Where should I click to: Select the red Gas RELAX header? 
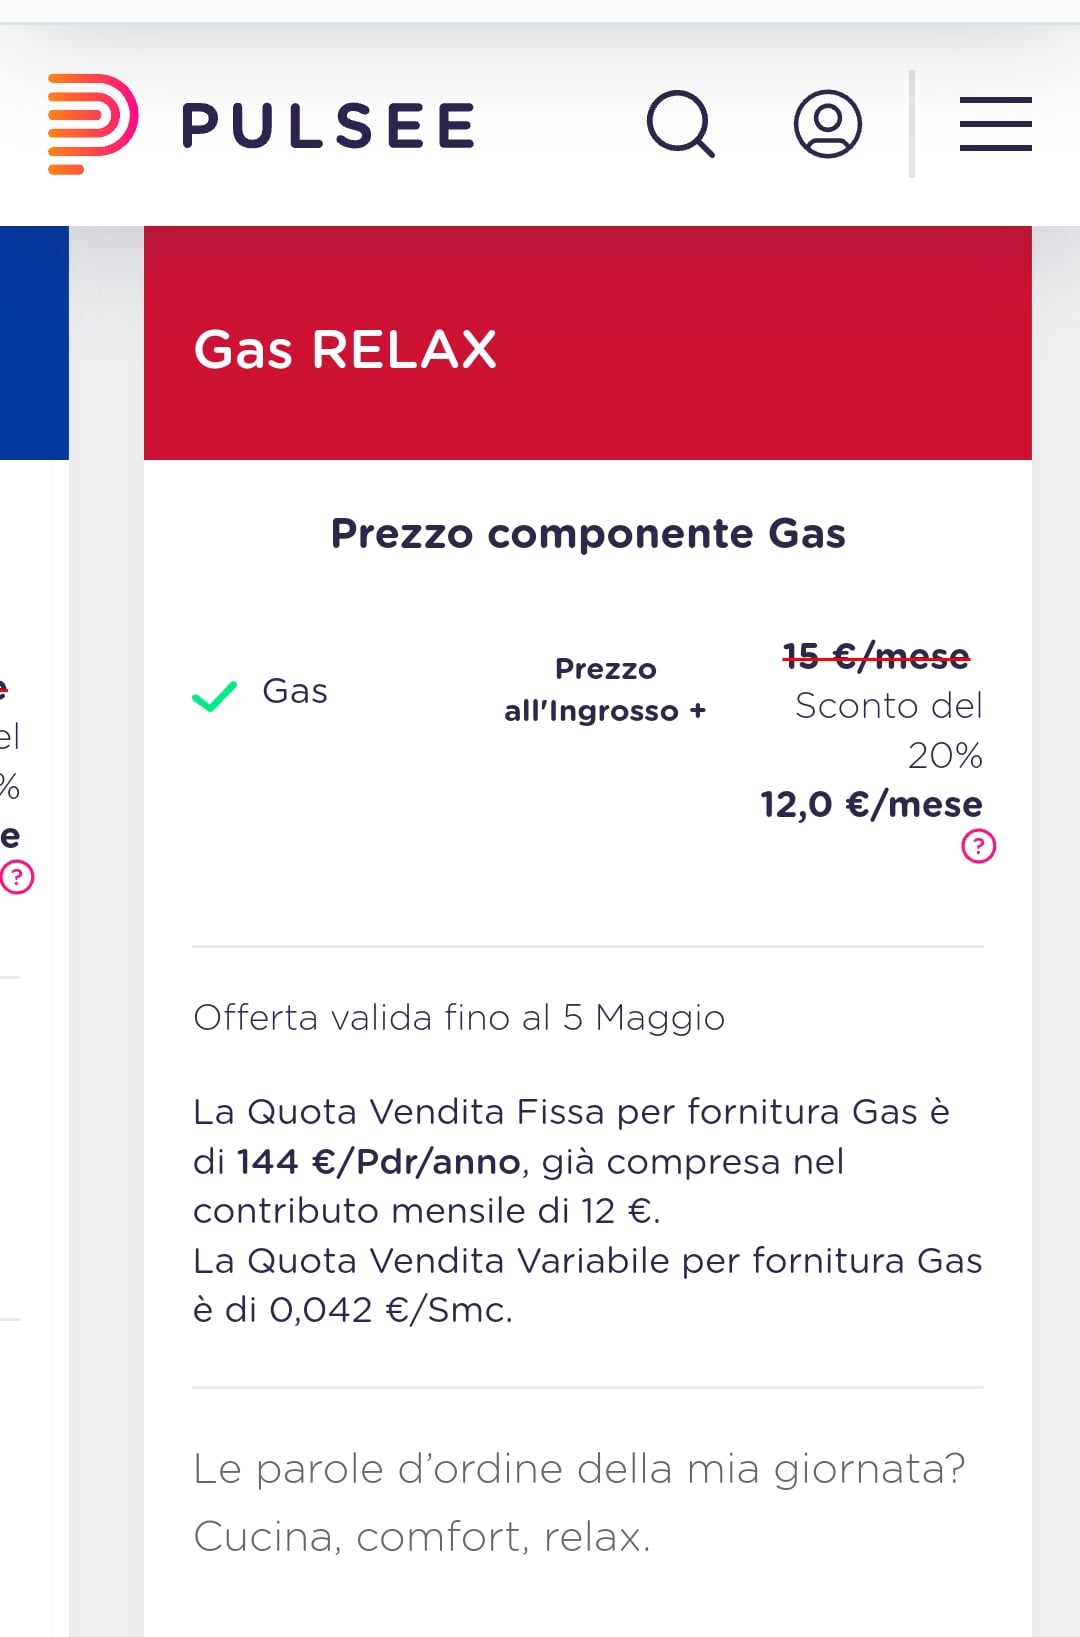pos(587,343)
